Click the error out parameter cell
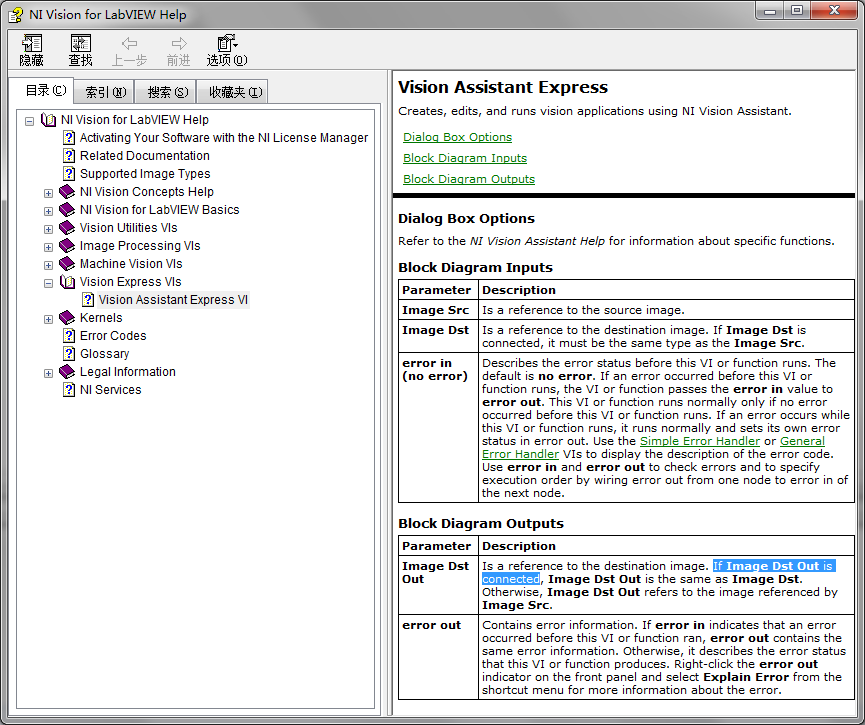 [438, 658]
